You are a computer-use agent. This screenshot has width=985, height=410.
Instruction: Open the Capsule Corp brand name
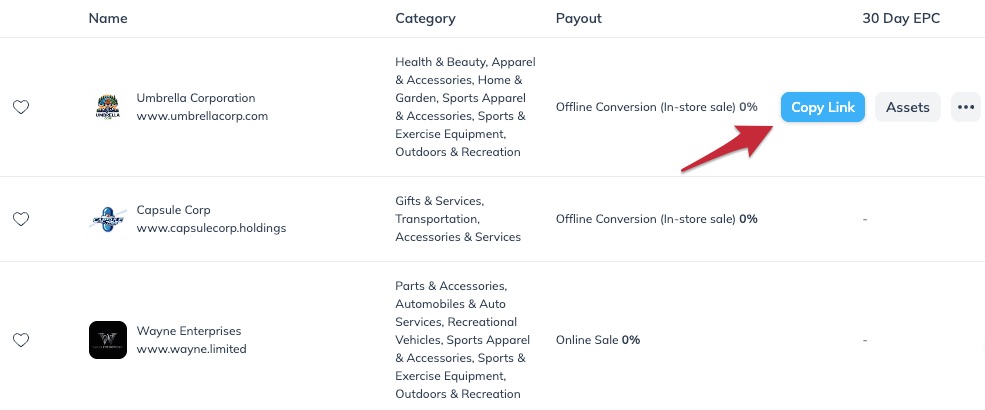click(174, 210)
